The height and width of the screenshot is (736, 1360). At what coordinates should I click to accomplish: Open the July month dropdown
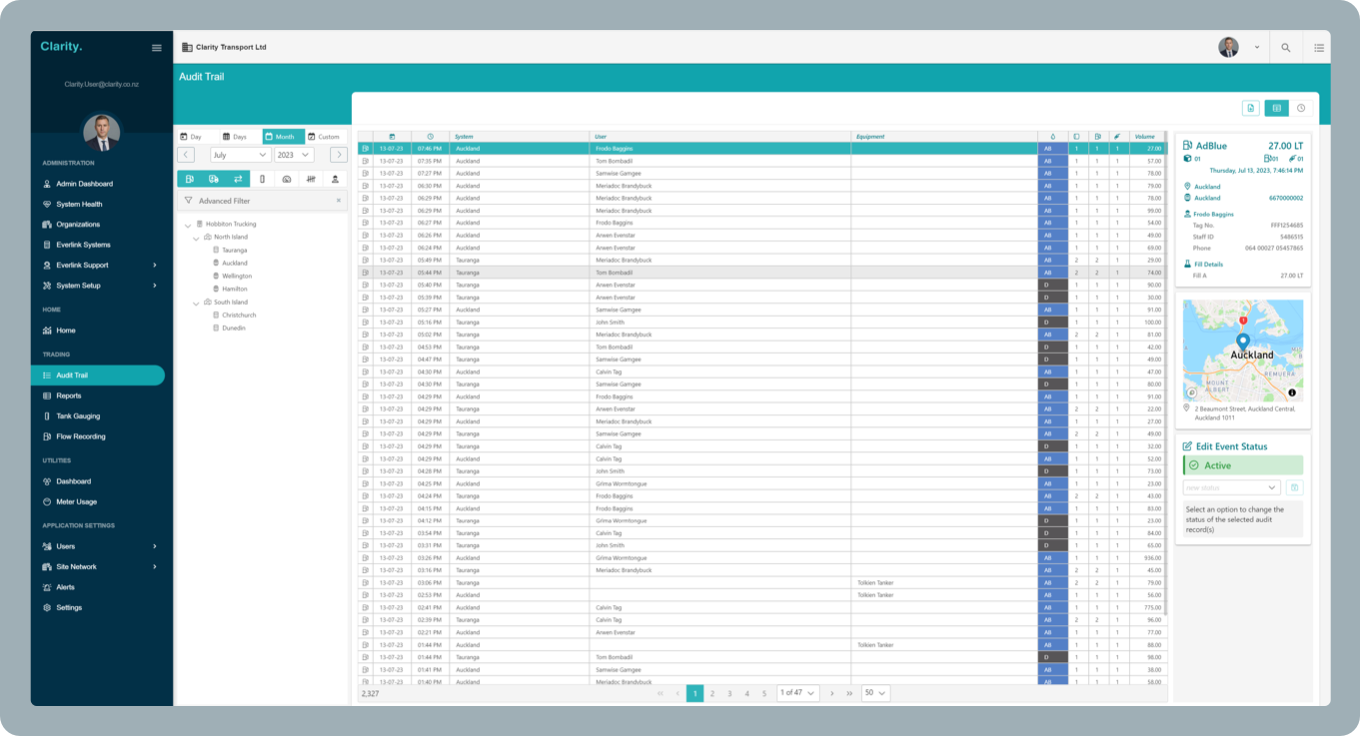[240, 155]
